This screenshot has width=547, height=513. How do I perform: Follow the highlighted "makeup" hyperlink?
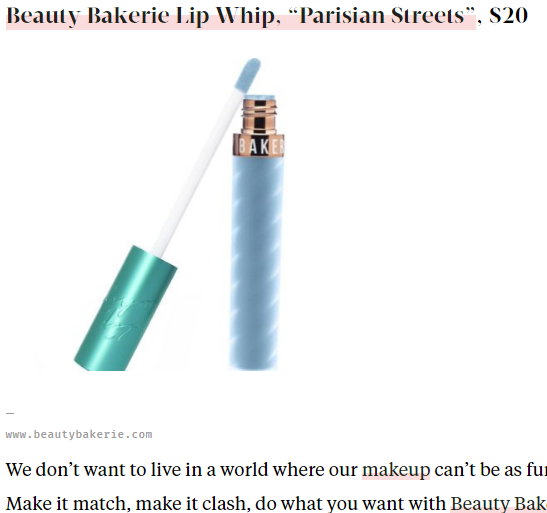point(396,470)
